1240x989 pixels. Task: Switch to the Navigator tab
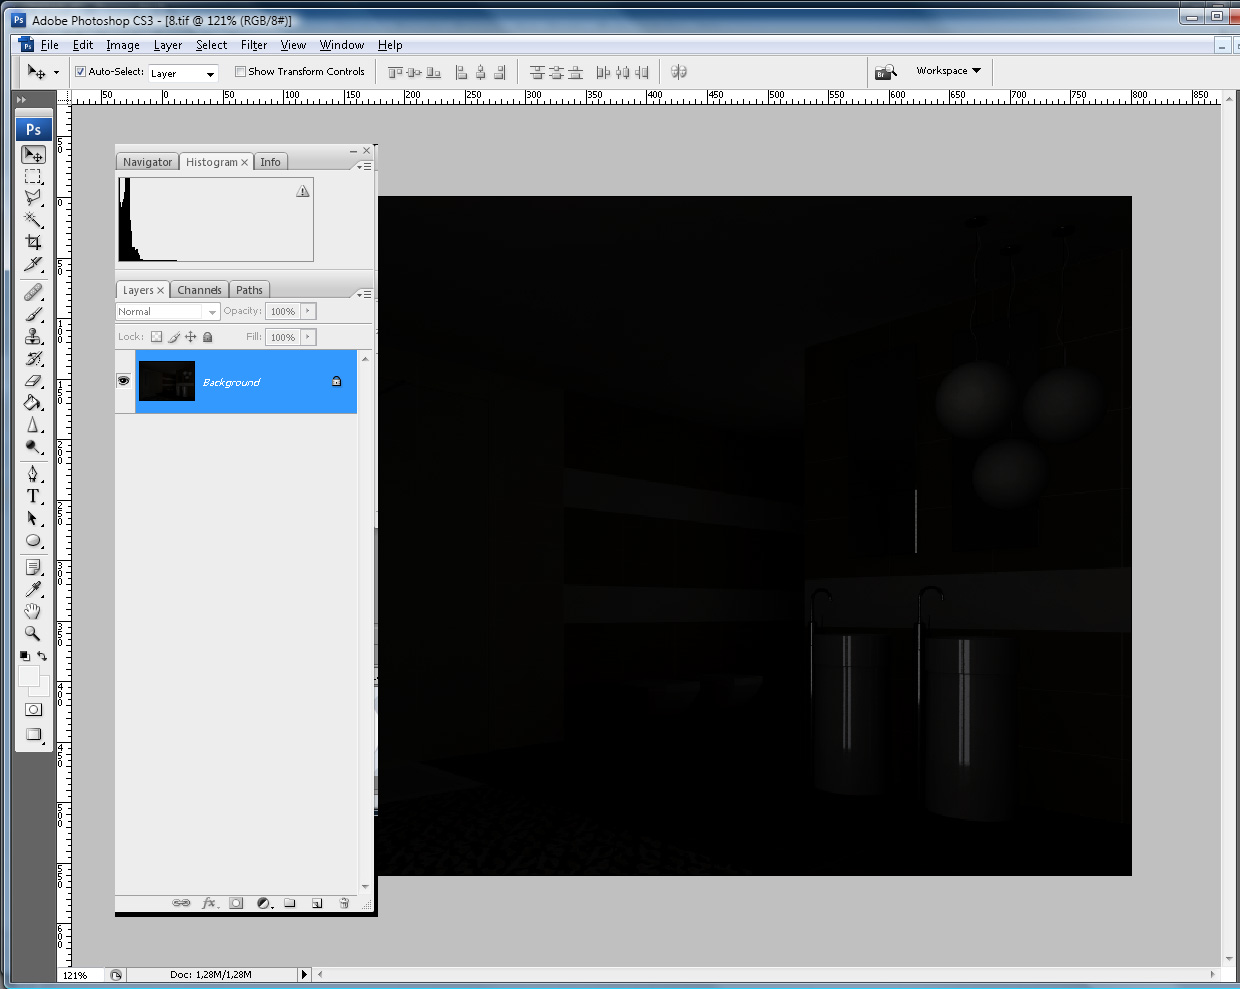tap(147, 162)
